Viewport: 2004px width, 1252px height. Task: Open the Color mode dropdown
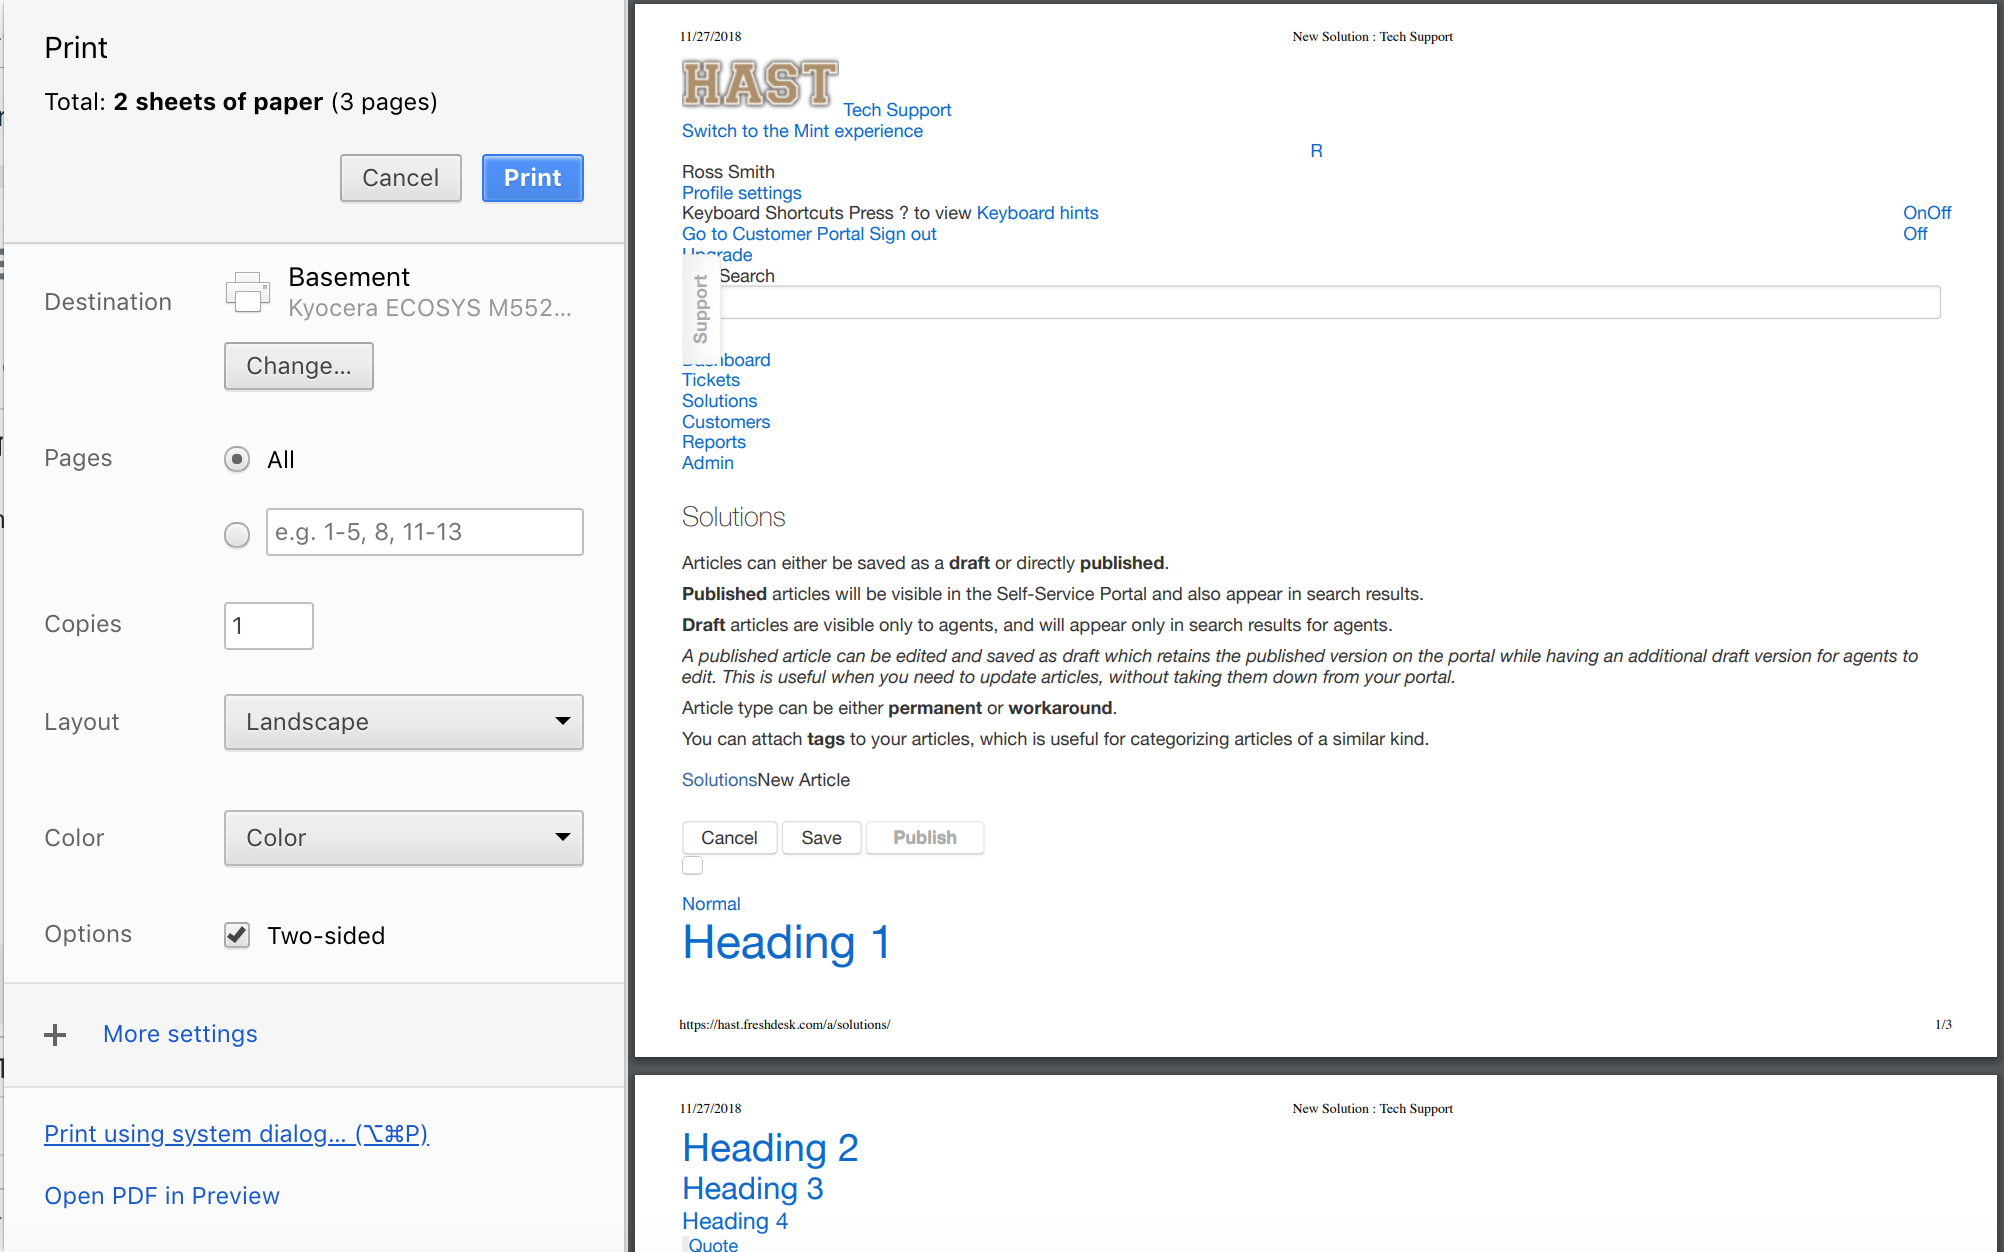tap(403, 838)
